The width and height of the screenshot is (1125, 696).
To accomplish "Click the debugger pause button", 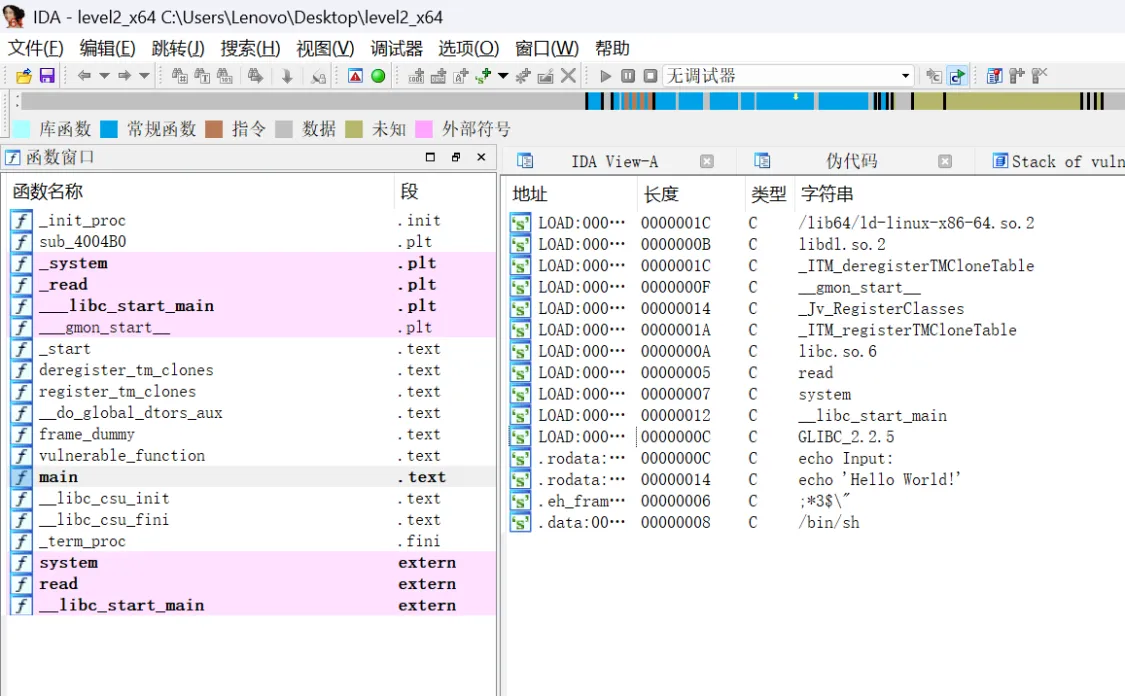I will (x=628, y=76).
